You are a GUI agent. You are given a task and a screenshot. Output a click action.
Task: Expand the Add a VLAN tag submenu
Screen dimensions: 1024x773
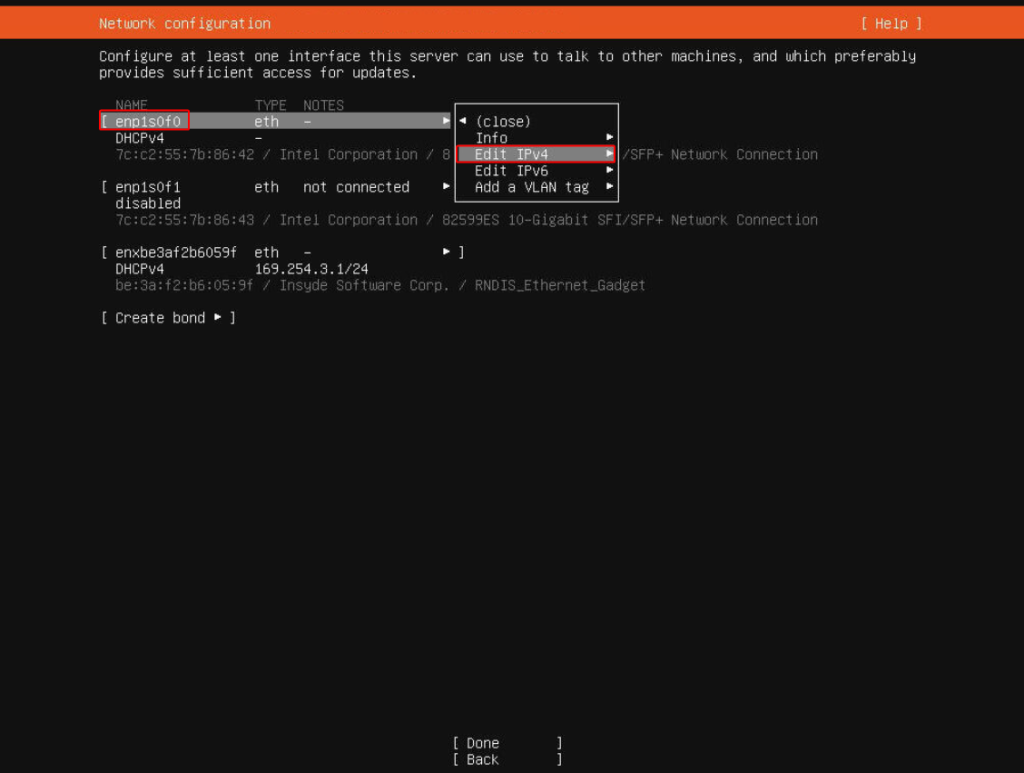(610, 187)
